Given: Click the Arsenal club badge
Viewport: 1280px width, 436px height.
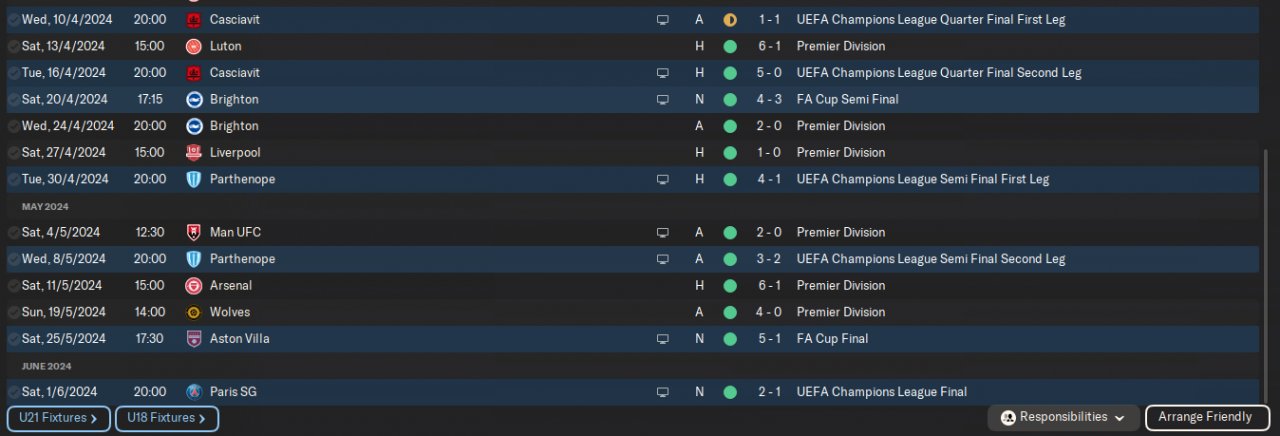Looking at the screenshot, I should click(x=194, y=286).
